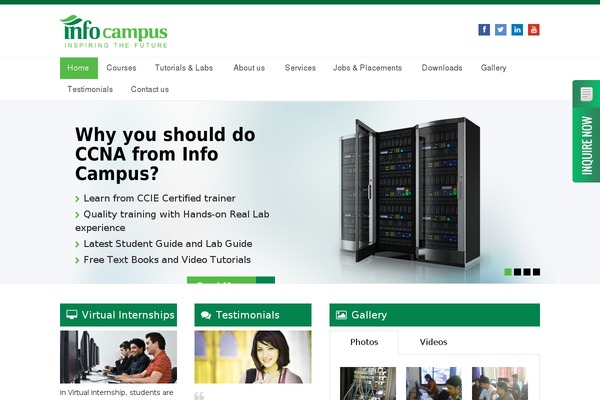Image resolution: width=600 pixels, height=400 pixels.
Task: Select the fourth slider dot
Action: [536, 272]
